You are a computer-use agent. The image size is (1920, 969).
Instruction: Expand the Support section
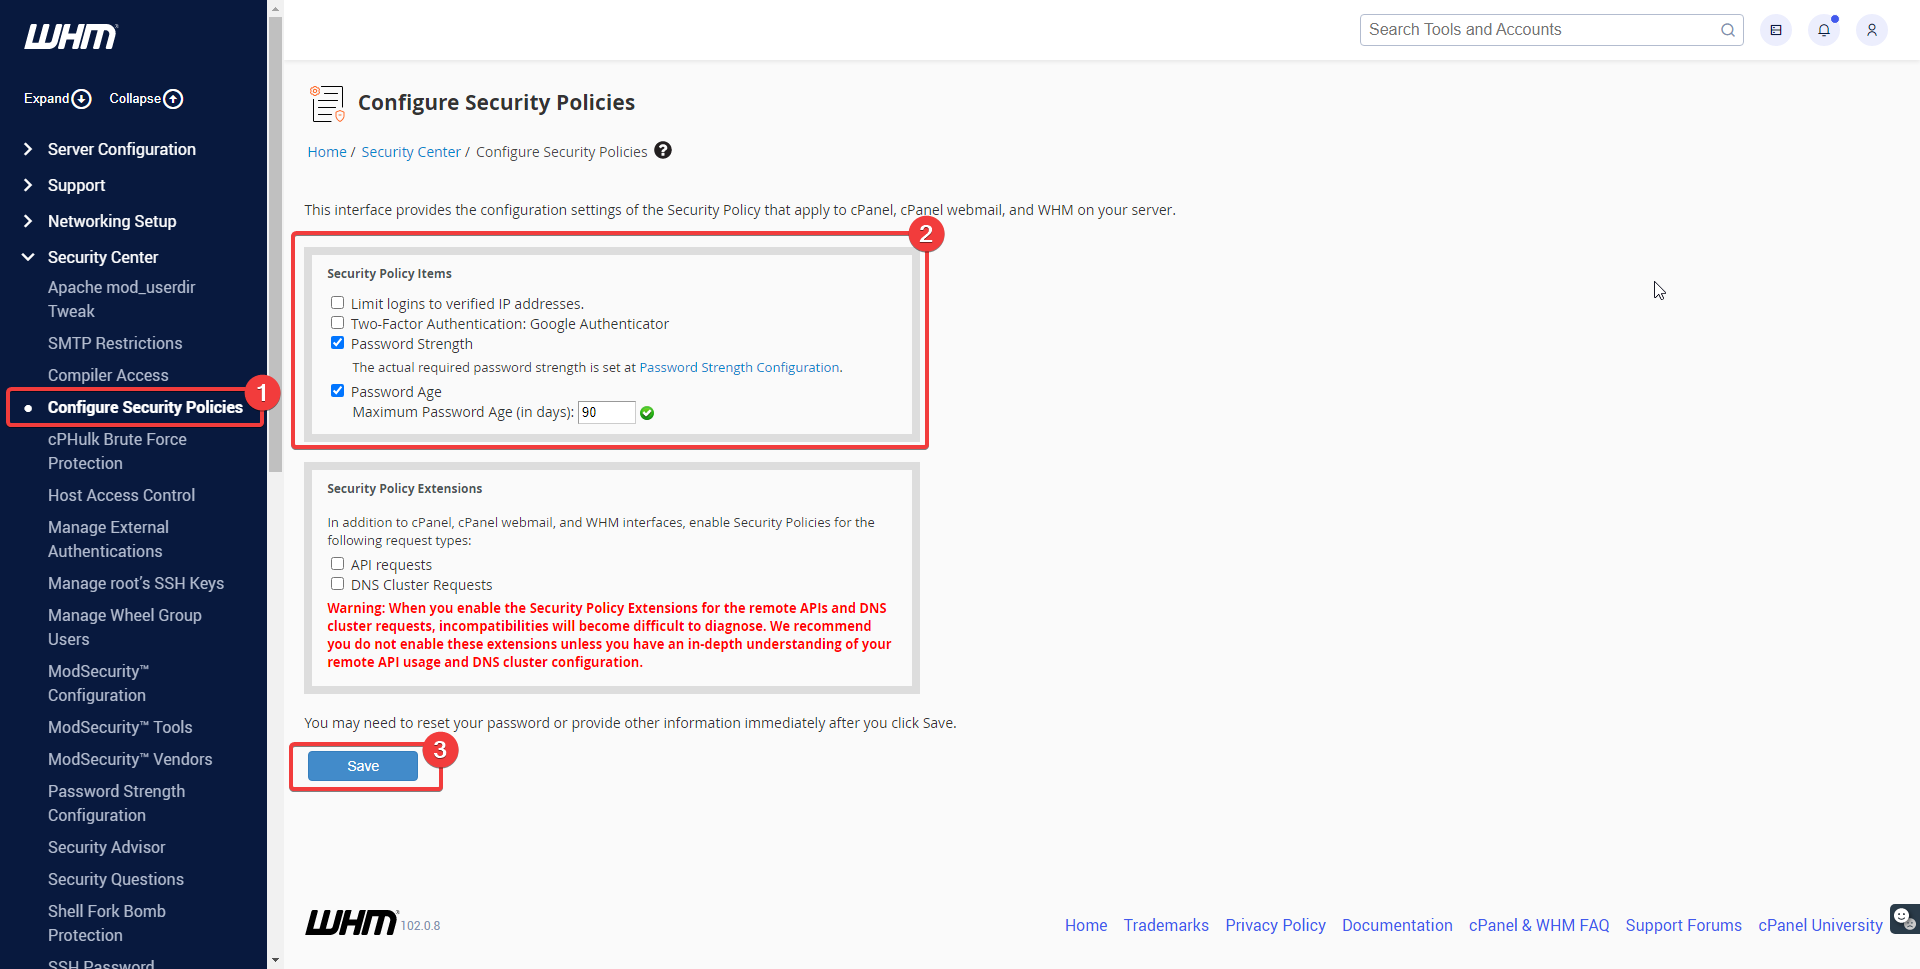click(77, 185)
